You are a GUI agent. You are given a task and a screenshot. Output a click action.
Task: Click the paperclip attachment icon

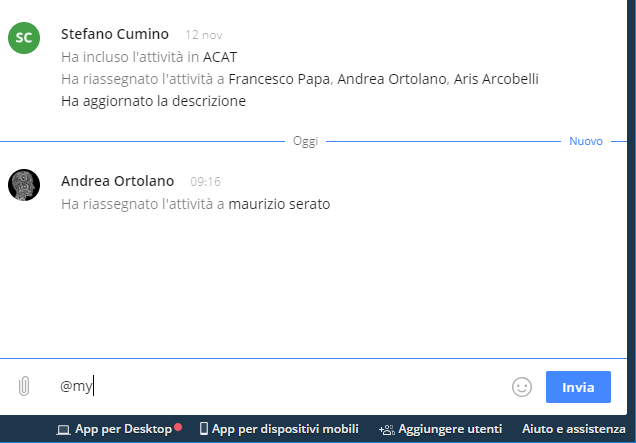click(25, 386)
